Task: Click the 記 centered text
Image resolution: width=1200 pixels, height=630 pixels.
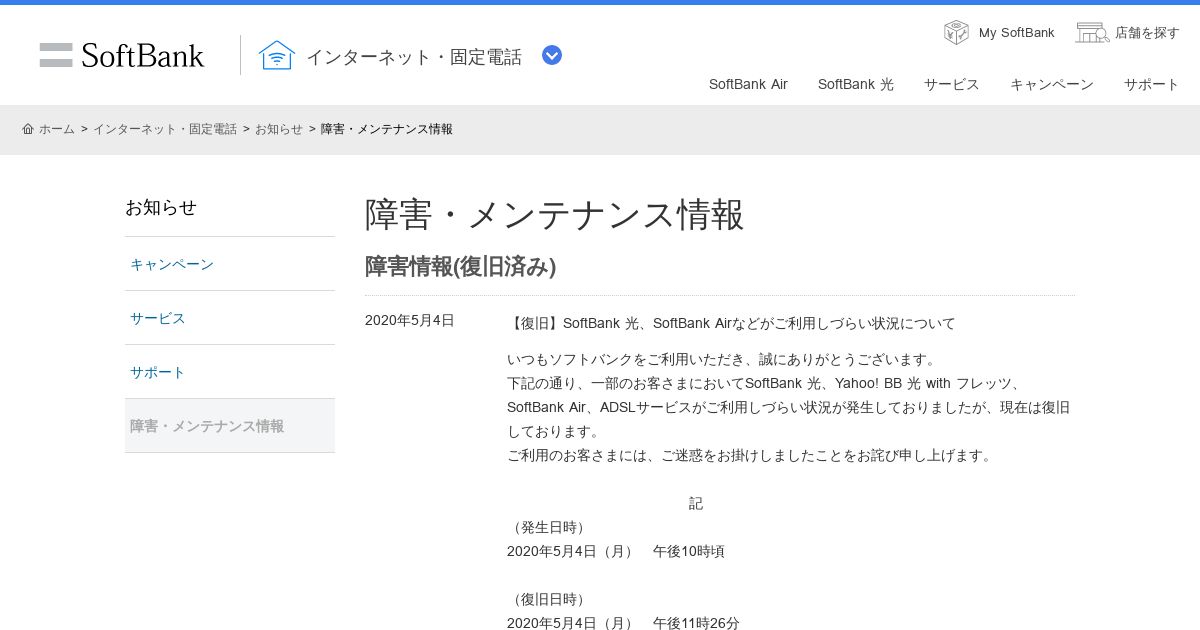Action: point(696,503)
